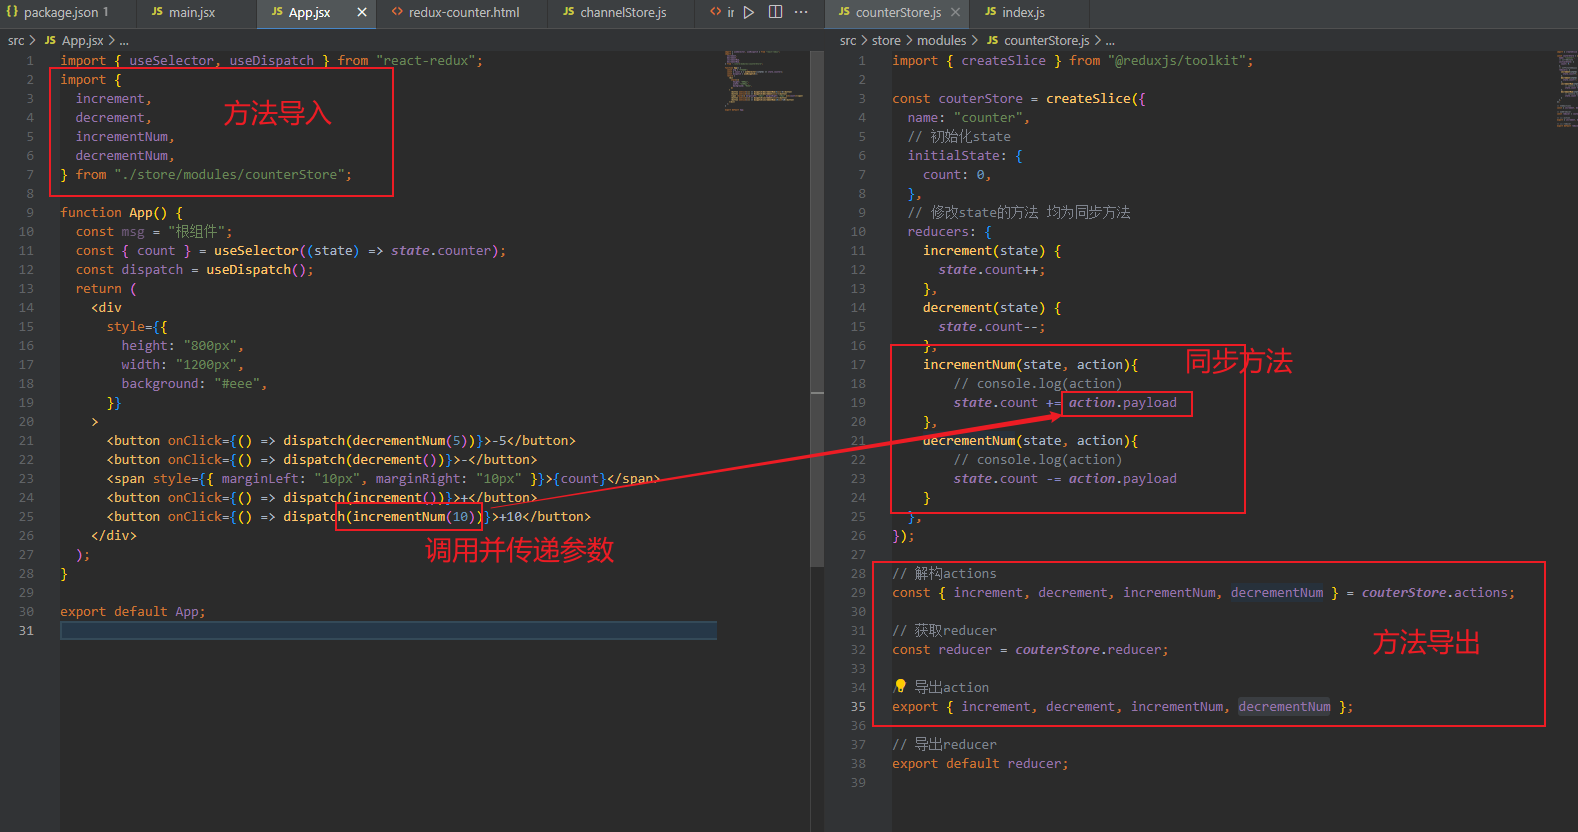
Task: Click the useSelector call on line 11
Action: 256,250
